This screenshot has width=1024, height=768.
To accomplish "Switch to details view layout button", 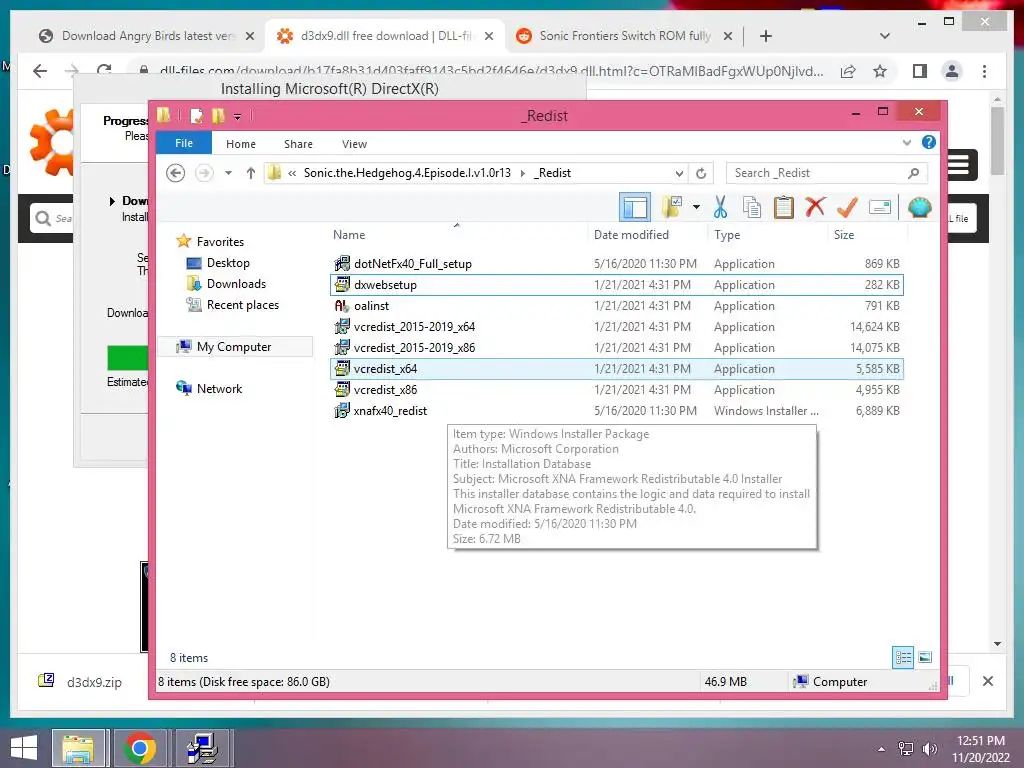I will pyautogui.click(x=903, y=657).
